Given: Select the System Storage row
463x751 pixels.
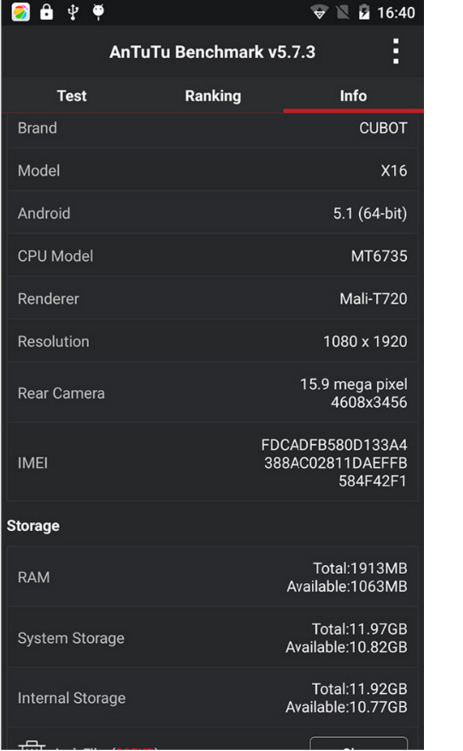Looking at the screenshot, I should coord(213,638).
